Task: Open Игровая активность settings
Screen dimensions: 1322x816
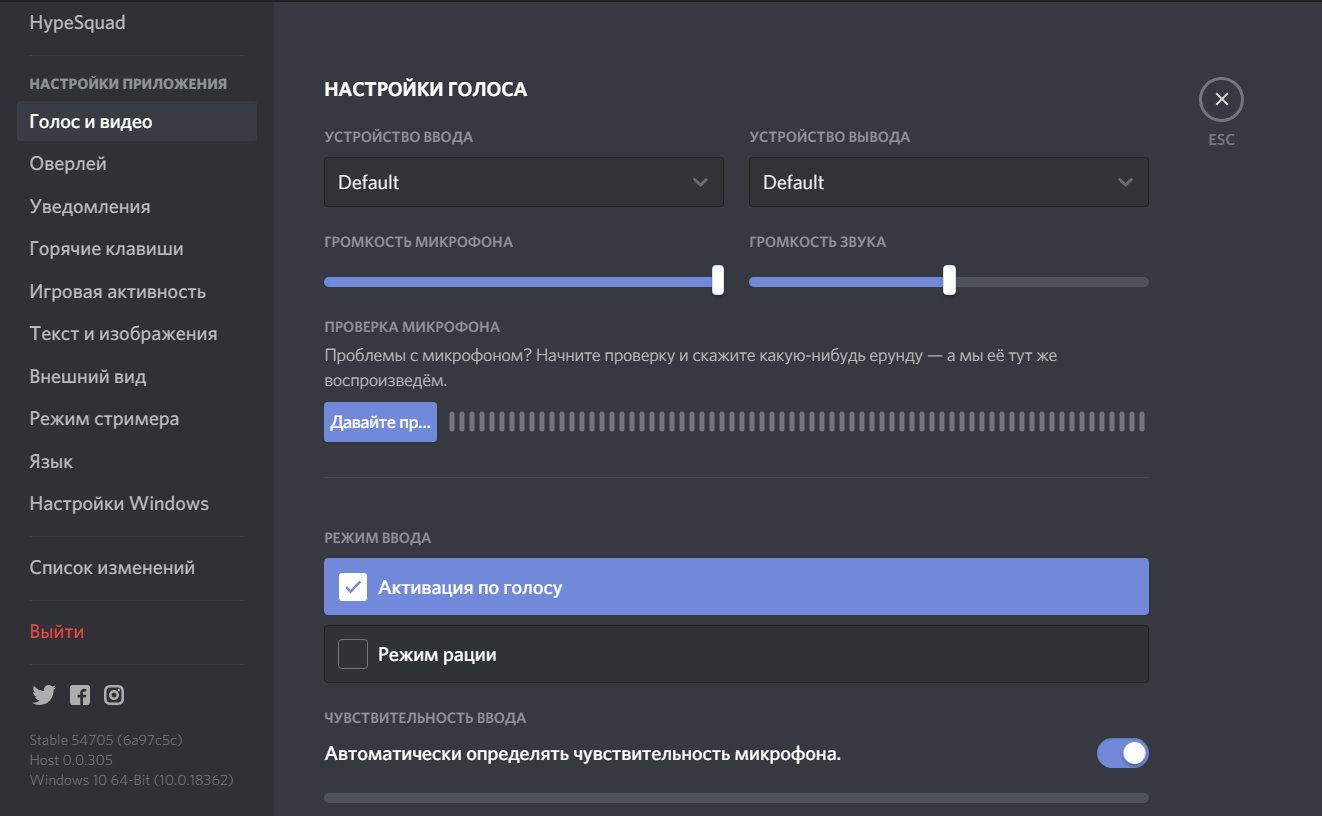Action: tap(117, 292)
